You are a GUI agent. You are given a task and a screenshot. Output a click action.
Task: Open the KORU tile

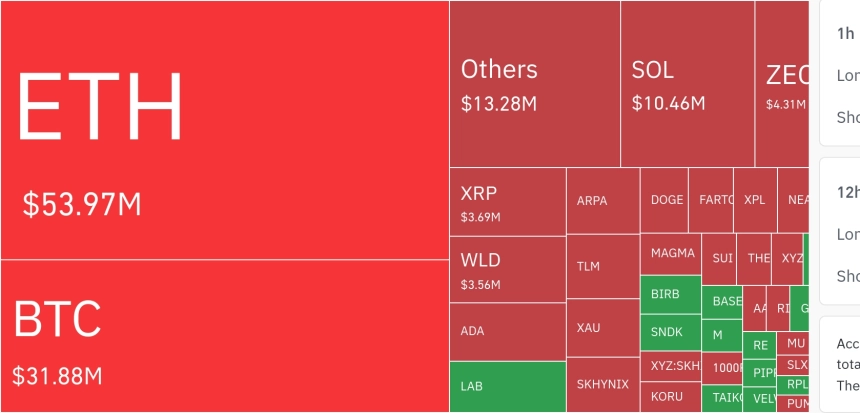coord(671,397)
